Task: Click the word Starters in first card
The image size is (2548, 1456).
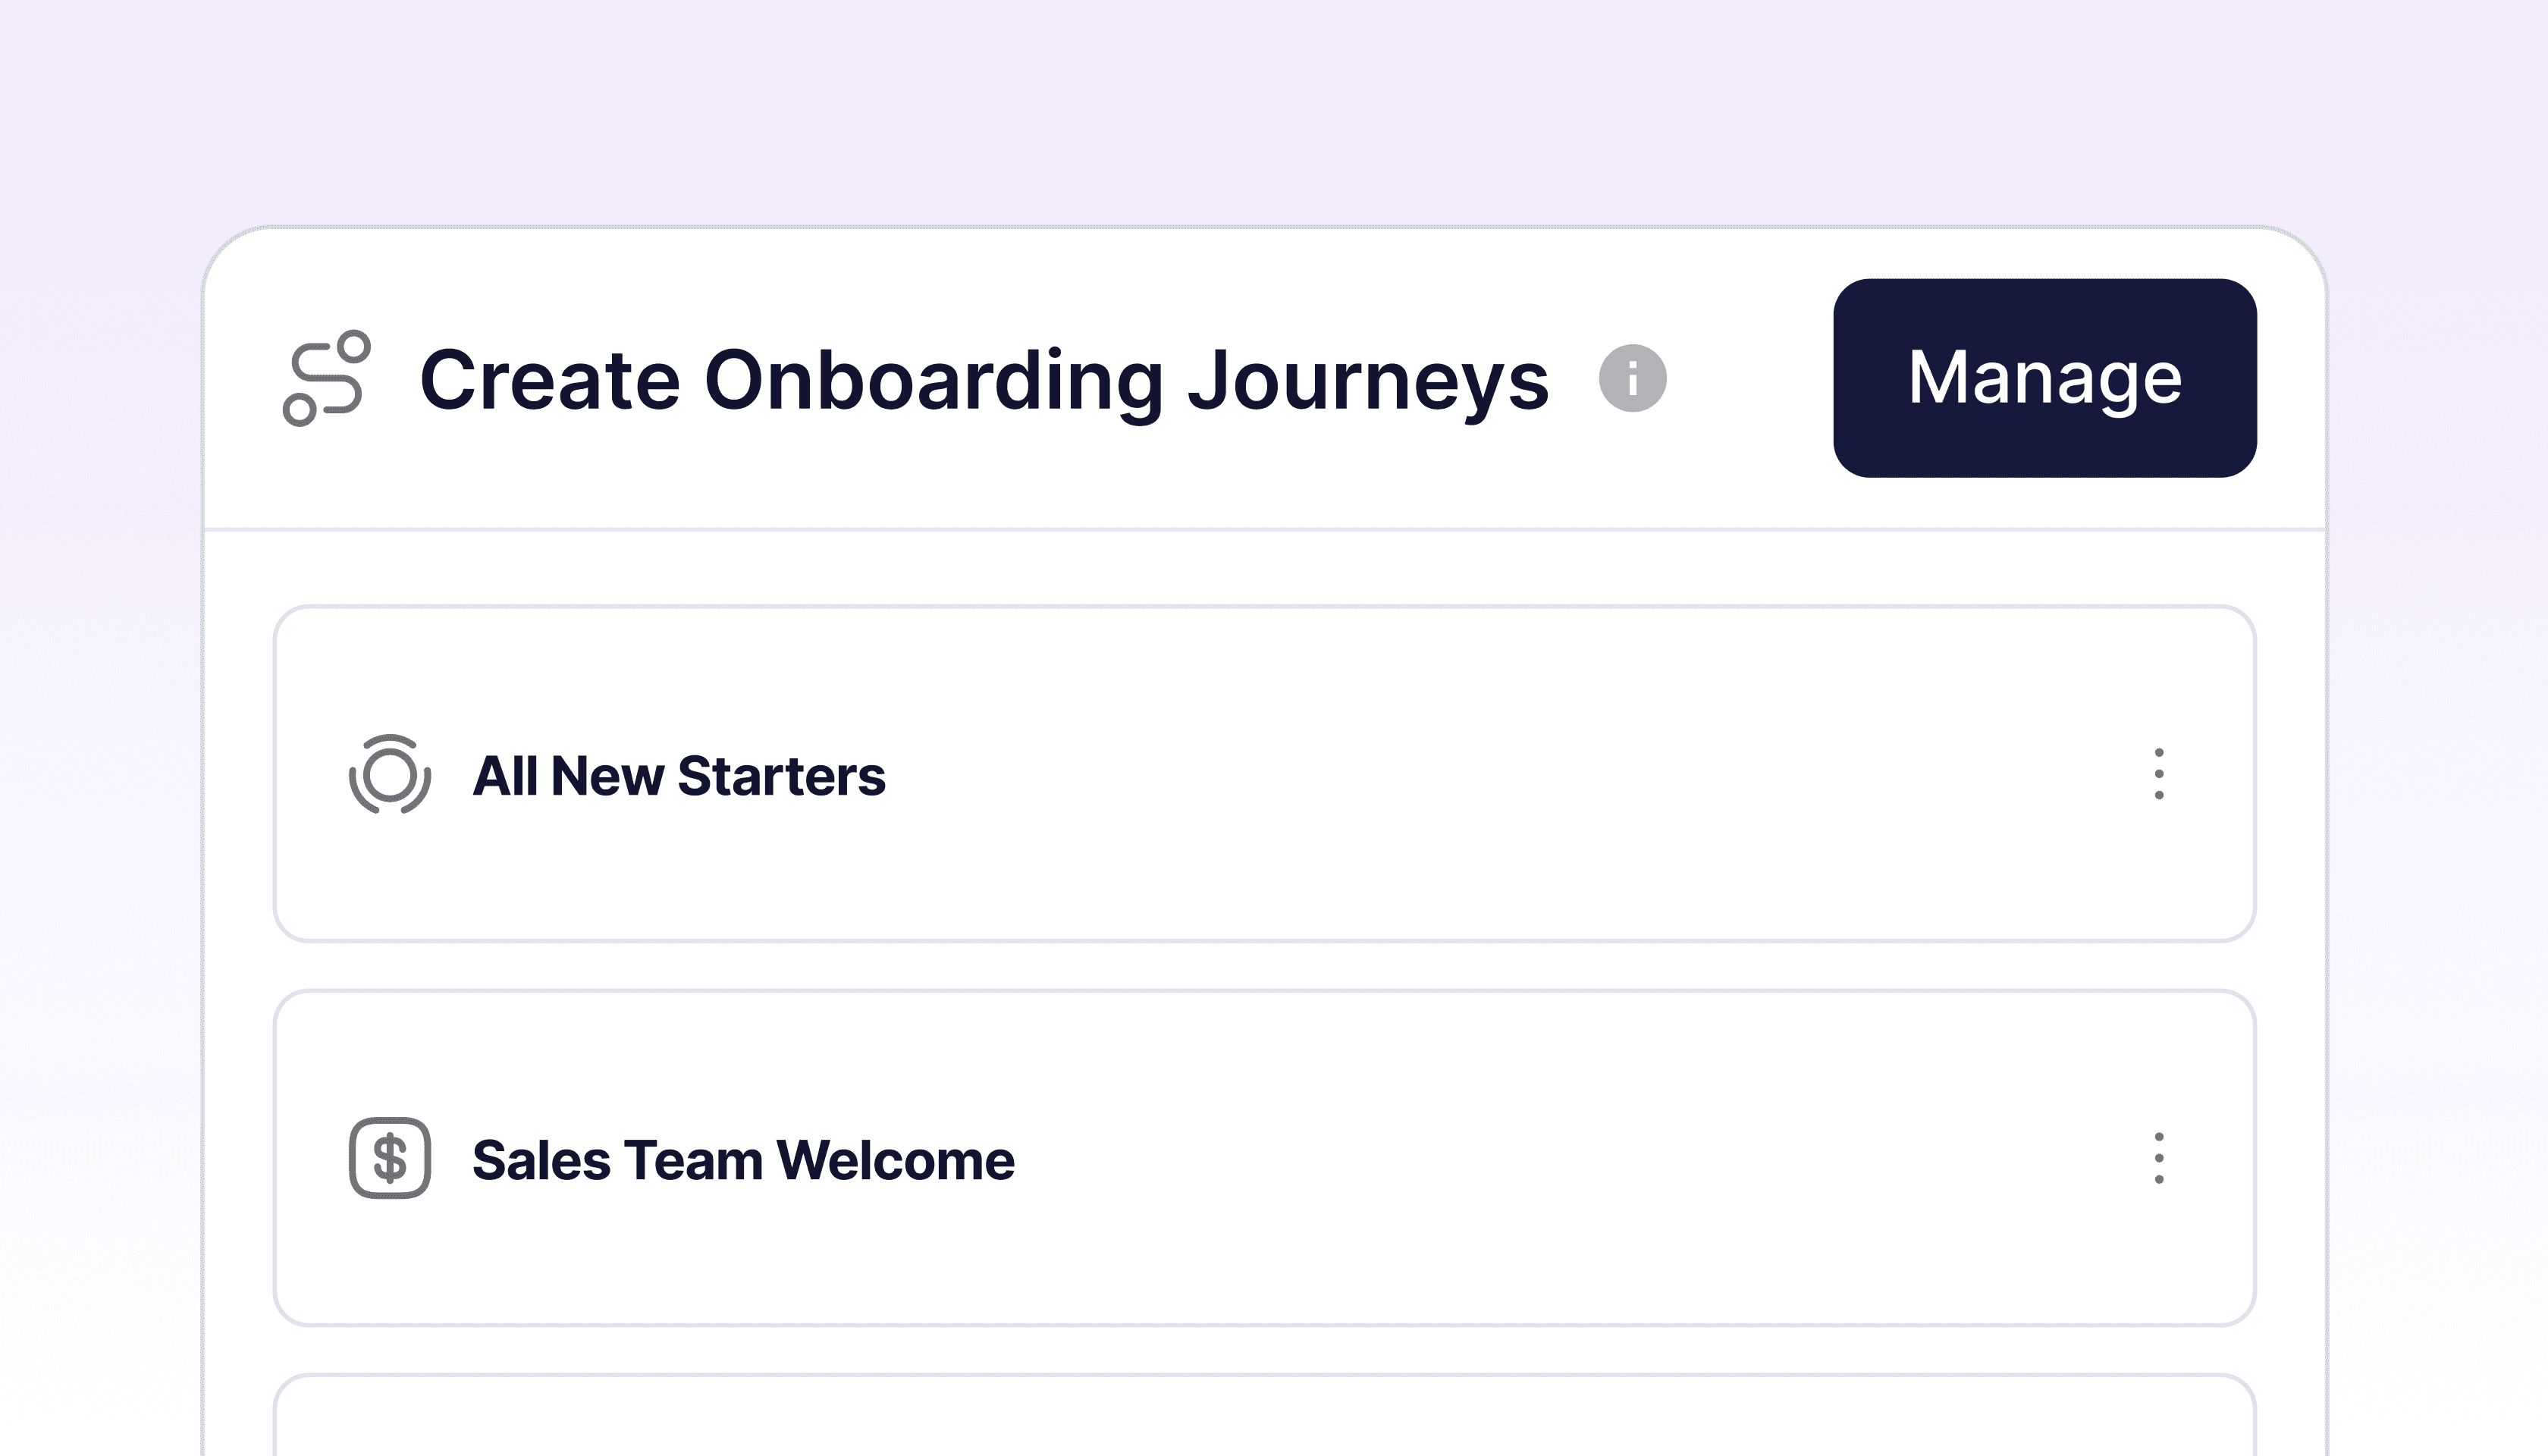Action: (x=781, y=776)
